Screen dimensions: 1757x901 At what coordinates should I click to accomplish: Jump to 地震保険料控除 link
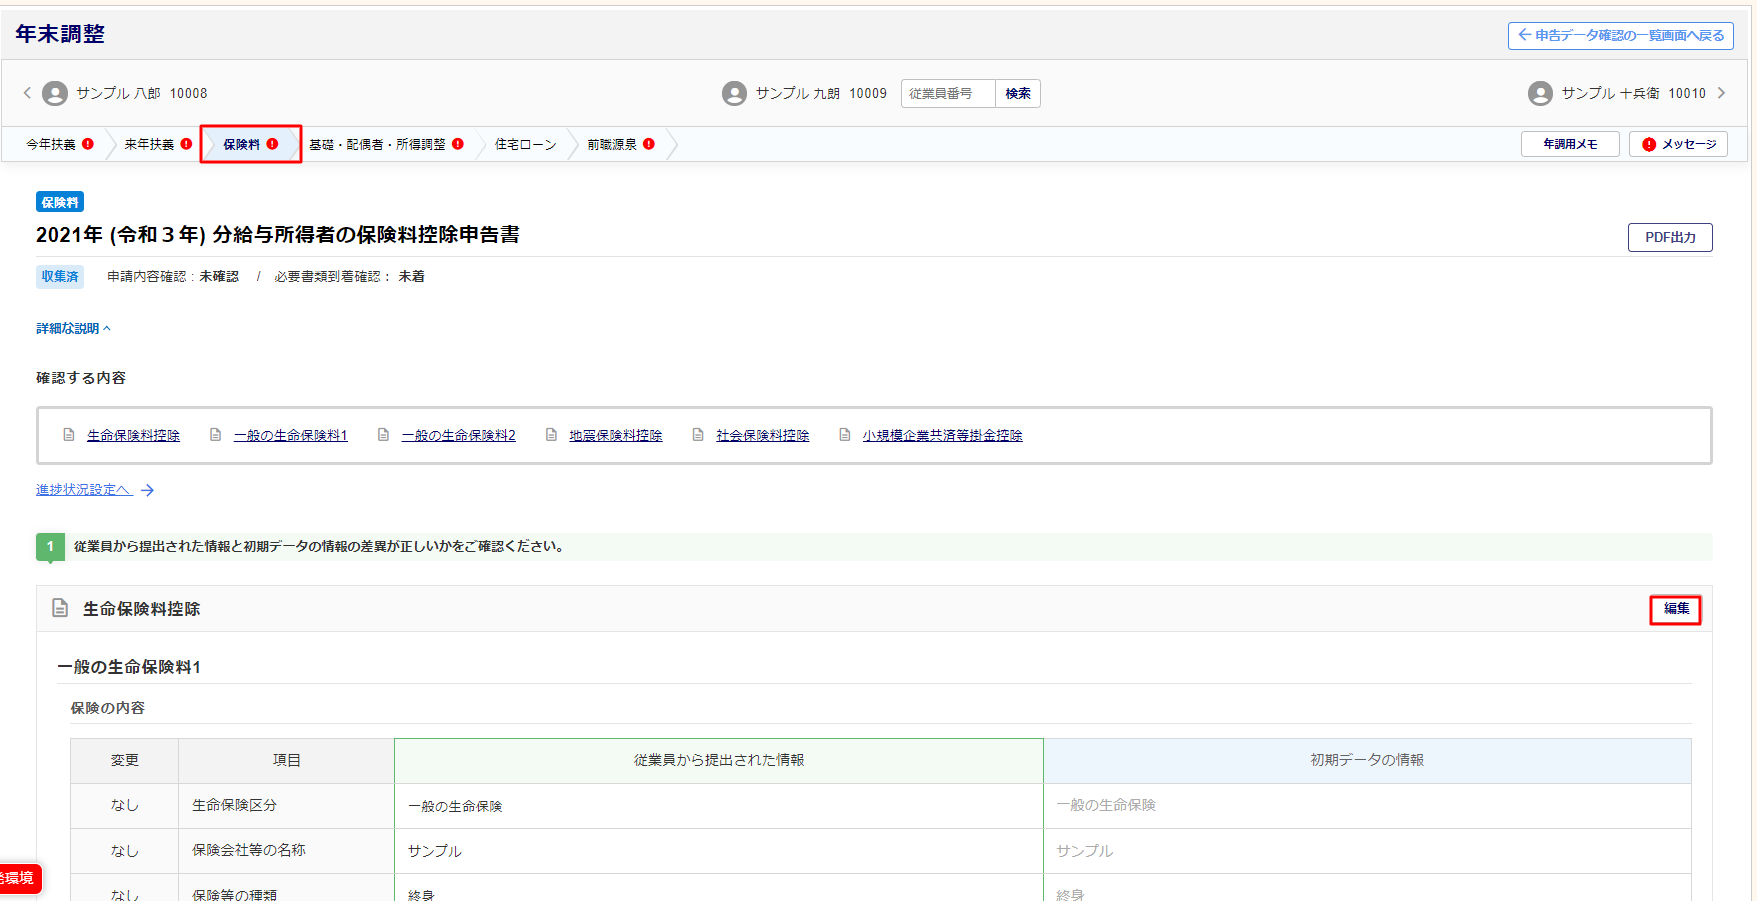pyautogui.click(x=616, y=435)
